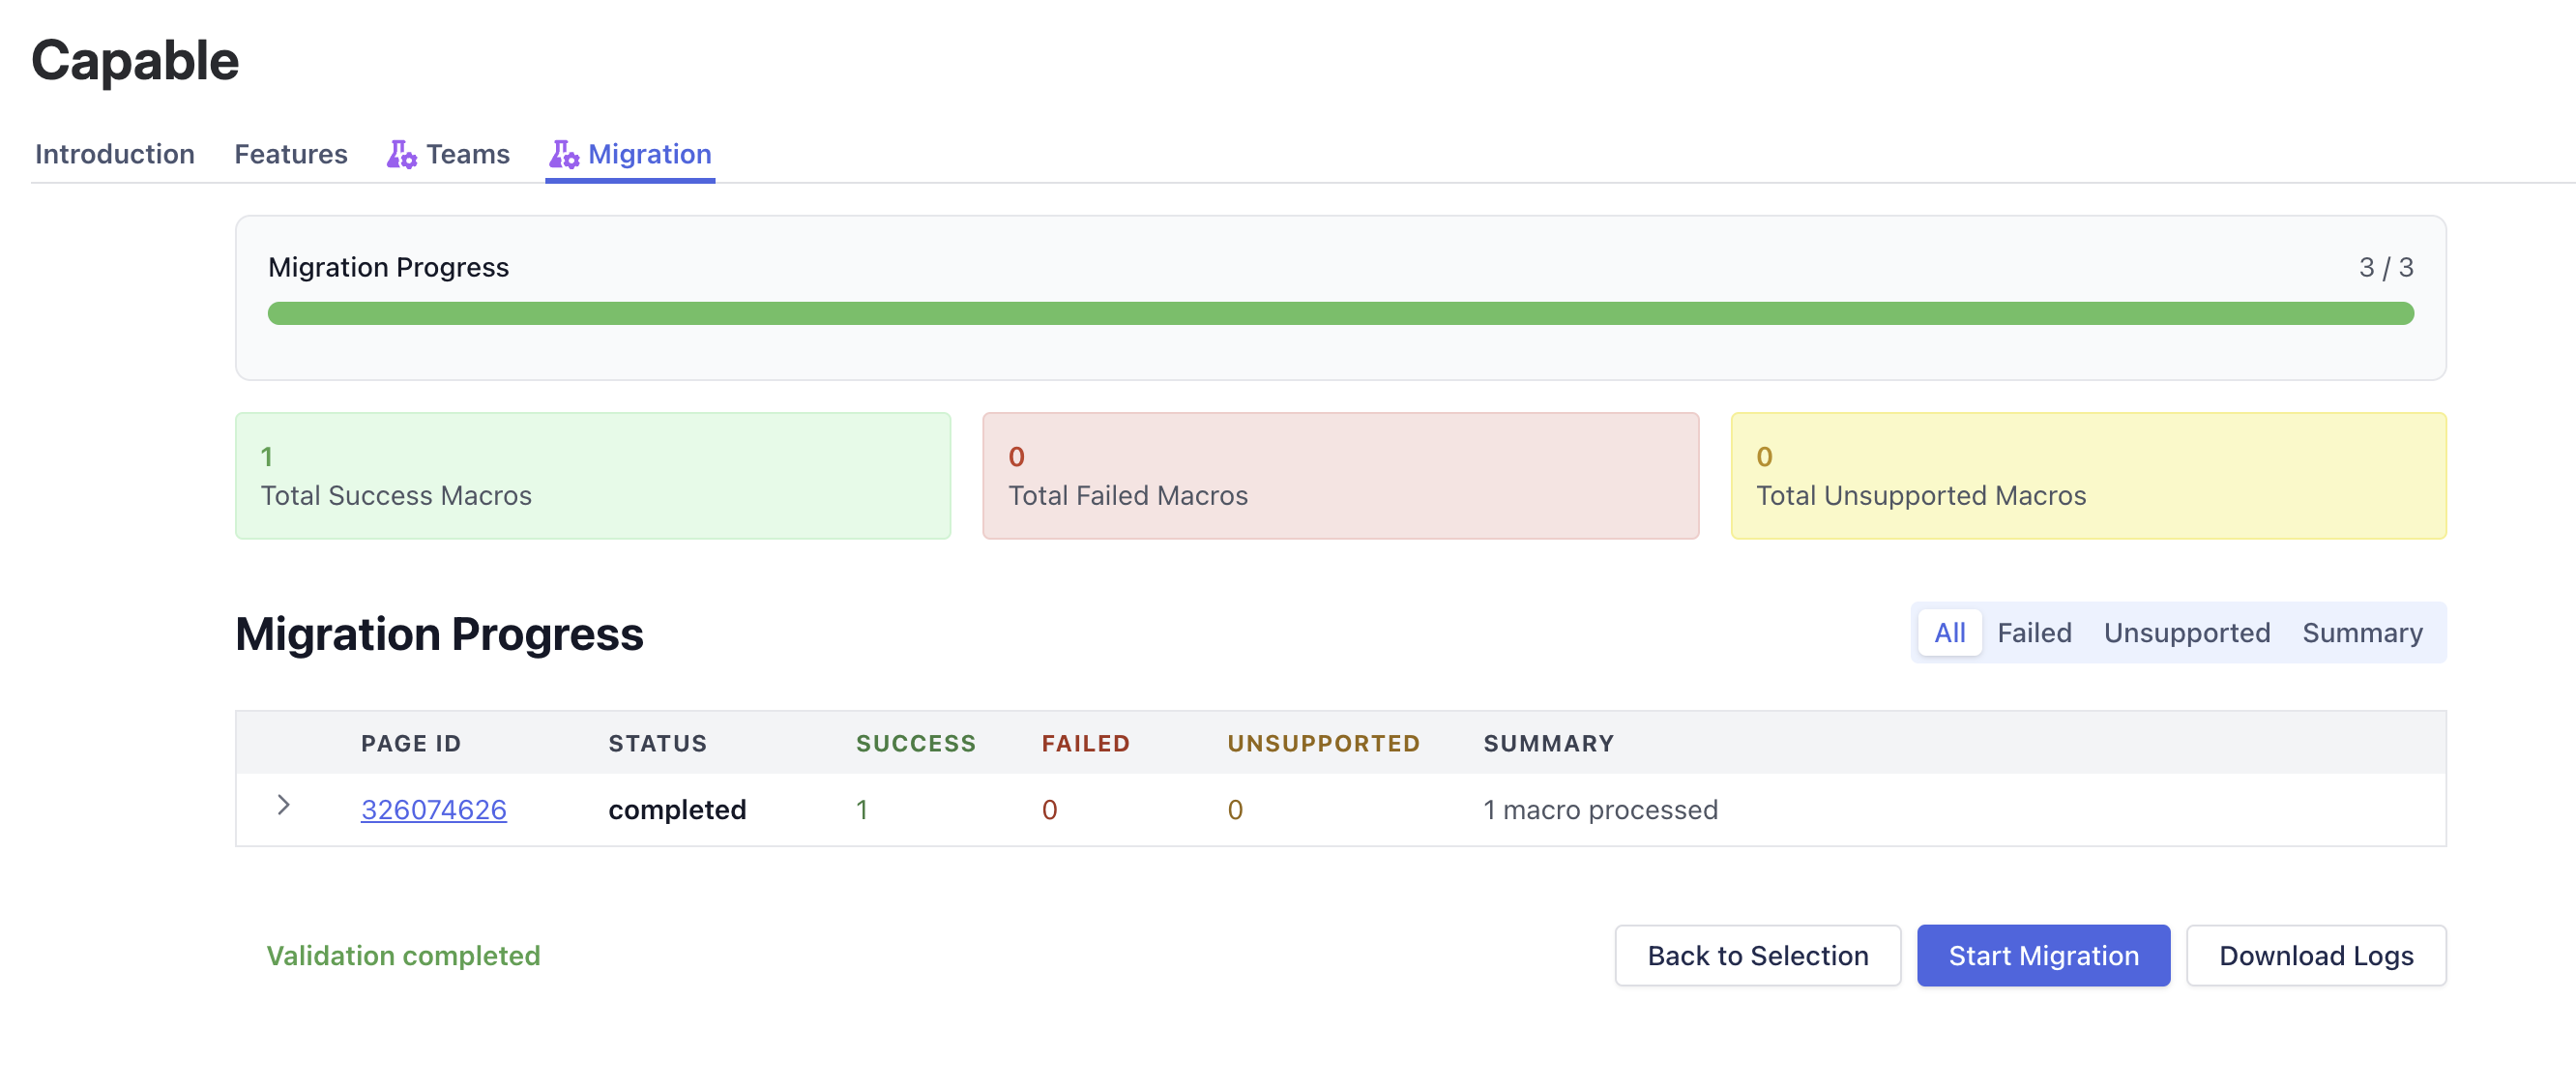Show only Unsupported macros
Image resolution: width=2576 pixels, height=1089 pixels.
(x=2186, y=633)
